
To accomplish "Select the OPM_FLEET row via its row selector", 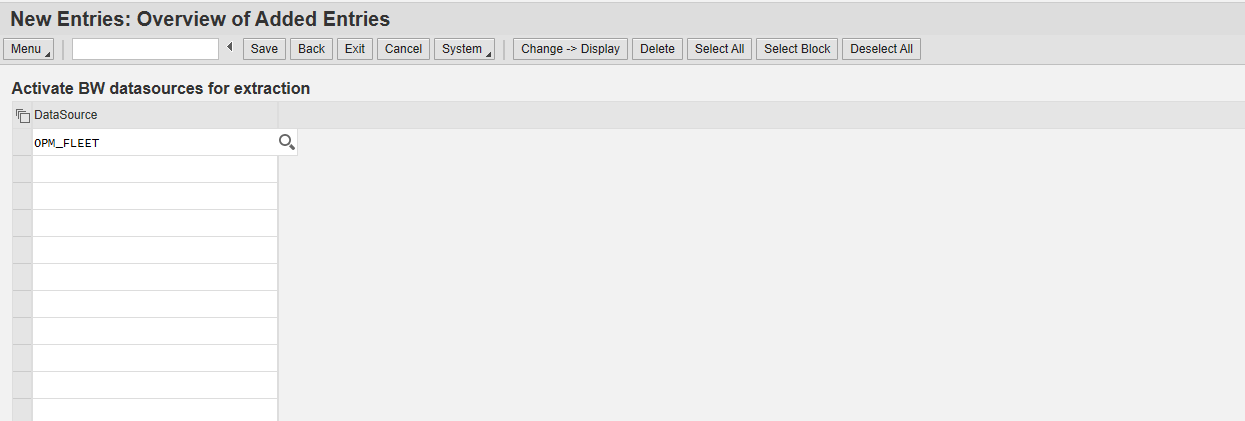I will (x=22, y=143).
